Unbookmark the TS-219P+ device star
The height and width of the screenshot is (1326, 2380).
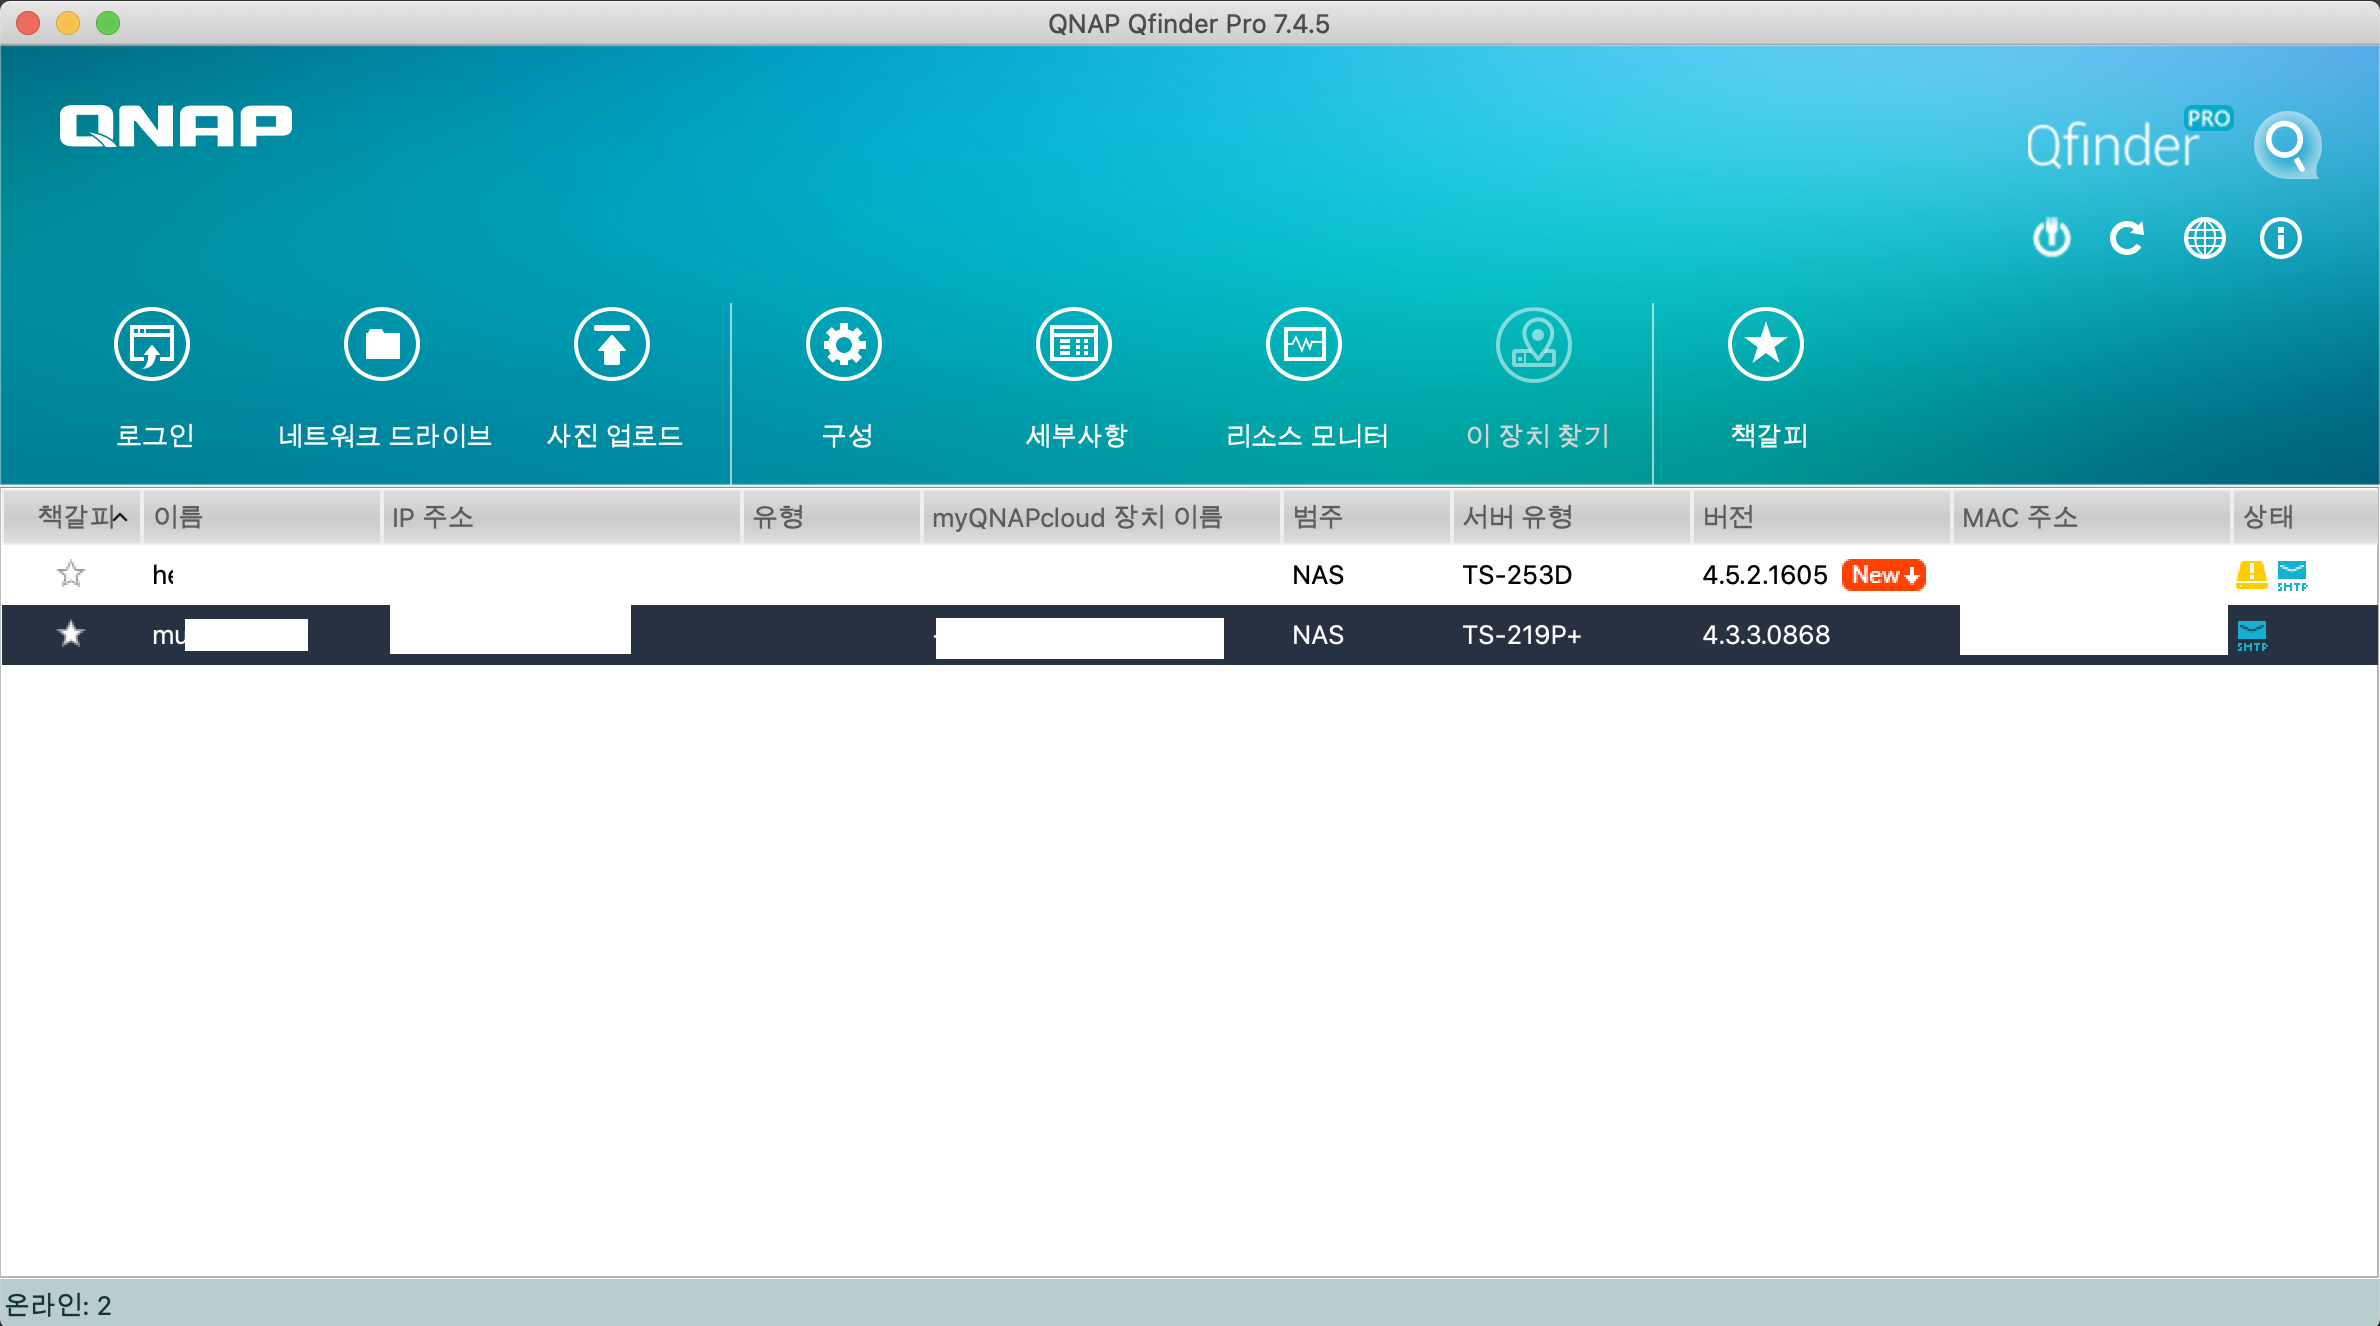tap(71, 634)
